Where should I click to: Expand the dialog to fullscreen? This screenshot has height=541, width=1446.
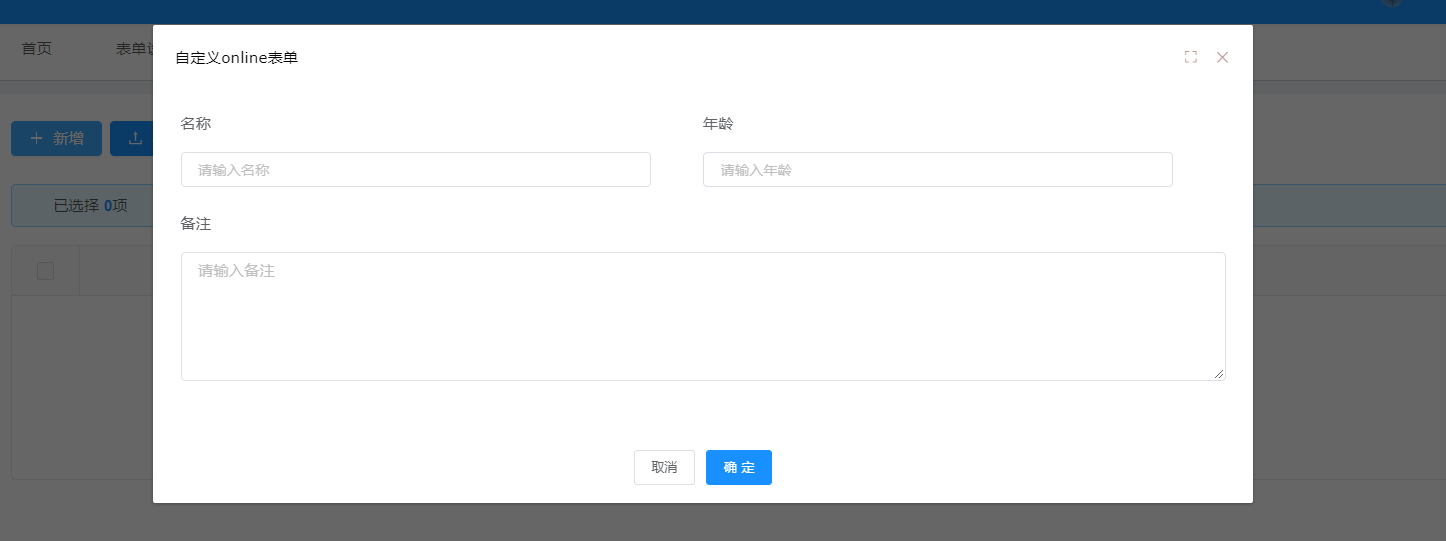click(x=1190, y=57)
